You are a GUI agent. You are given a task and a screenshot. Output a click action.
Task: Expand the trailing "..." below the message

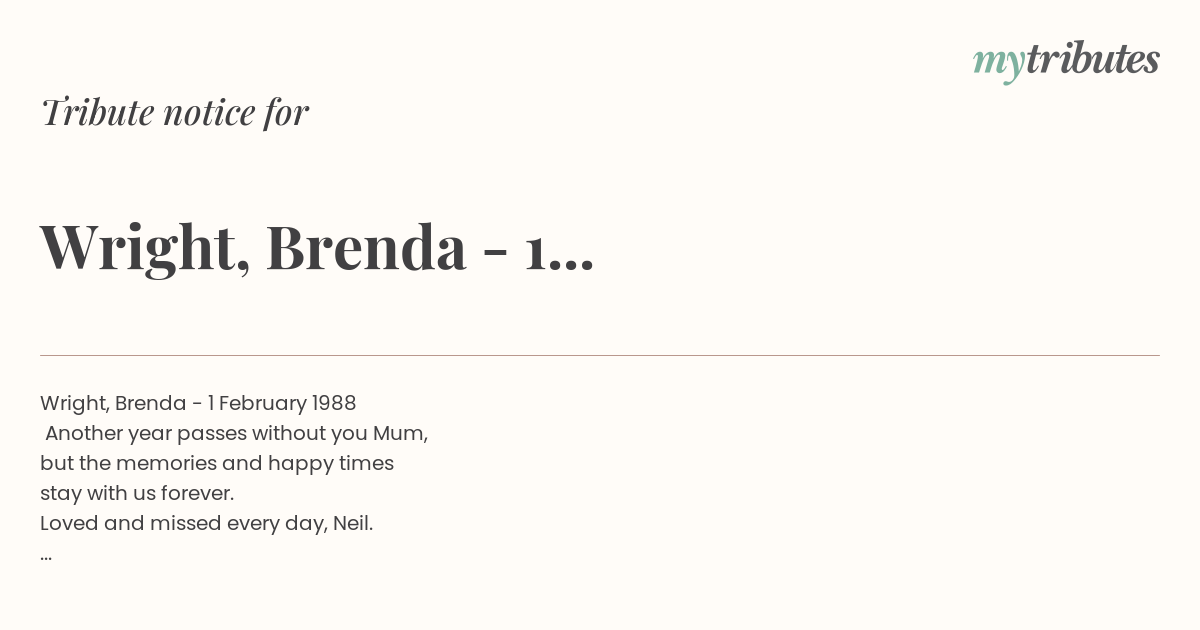[46, 557]
